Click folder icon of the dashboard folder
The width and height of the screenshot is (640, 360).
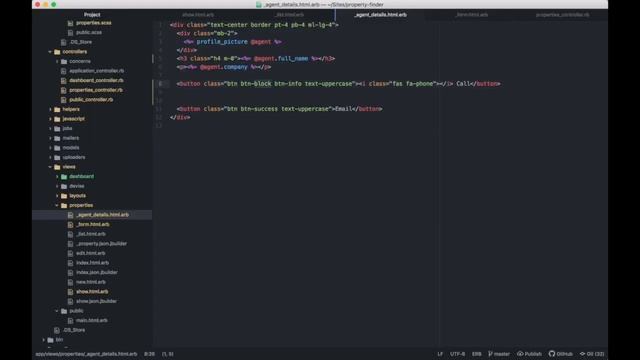point(64,177)
